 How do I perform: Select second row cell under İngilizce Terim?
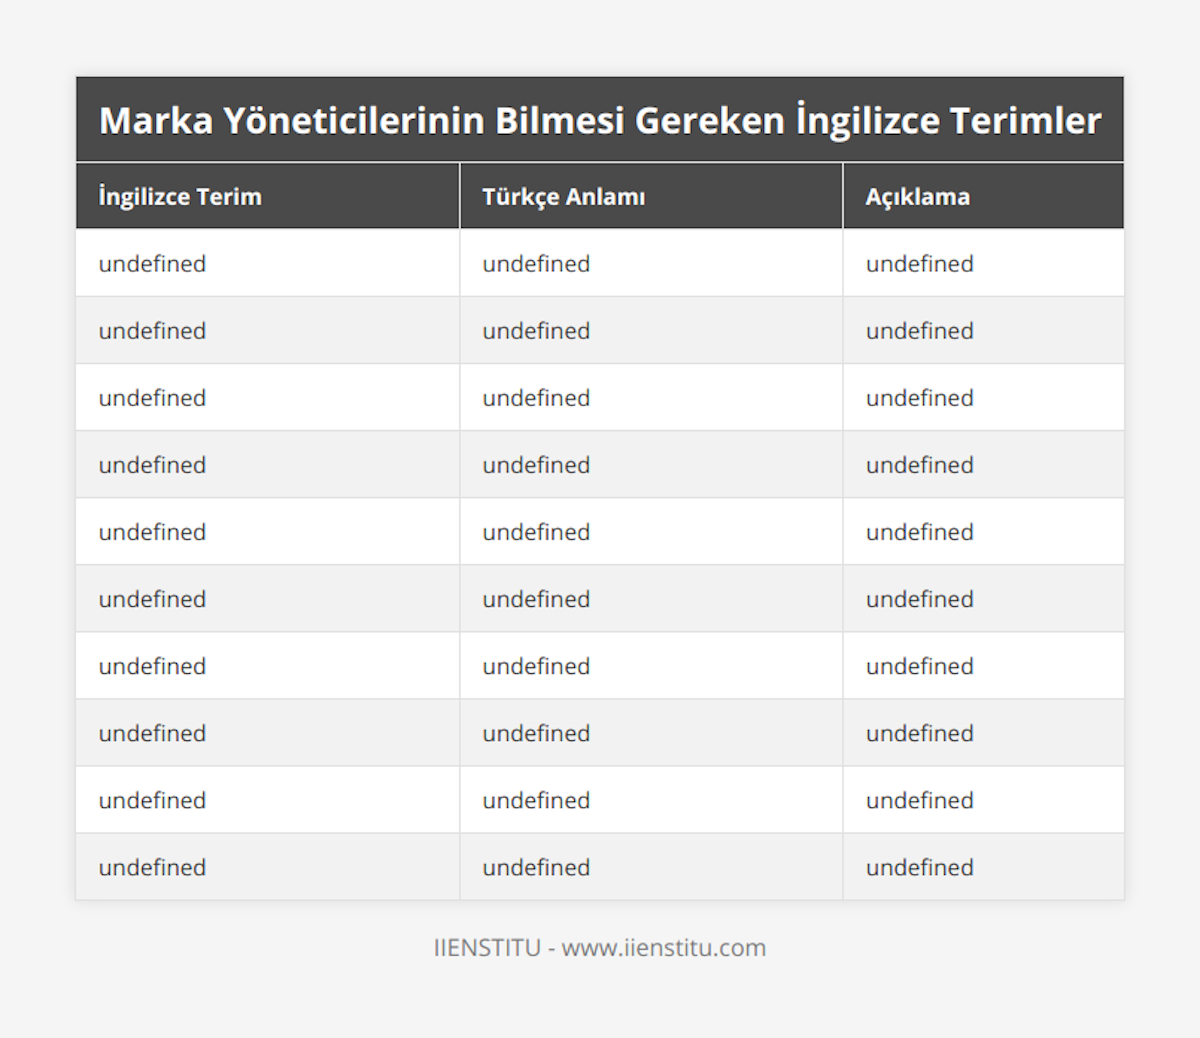click(153, 331)
